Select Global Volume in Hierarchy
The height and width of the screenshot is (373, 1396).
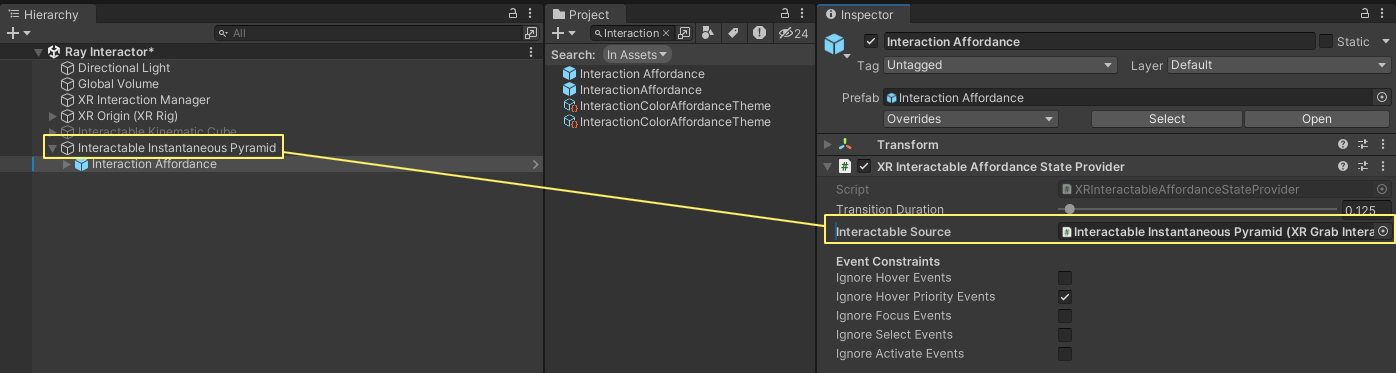click(x=118, y=84)
